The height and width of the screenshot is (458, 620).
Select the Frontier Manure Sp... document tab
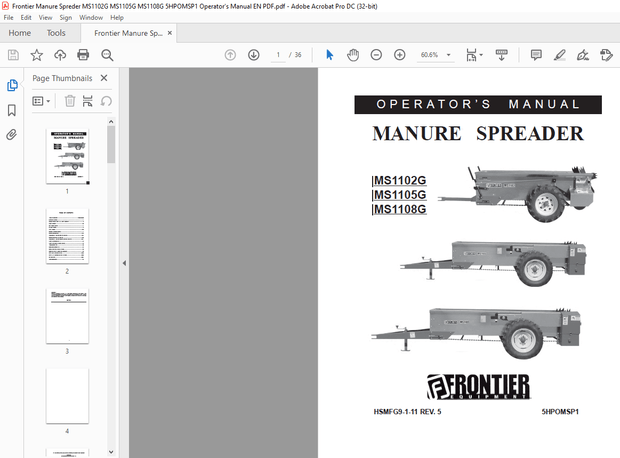point(128,33)
